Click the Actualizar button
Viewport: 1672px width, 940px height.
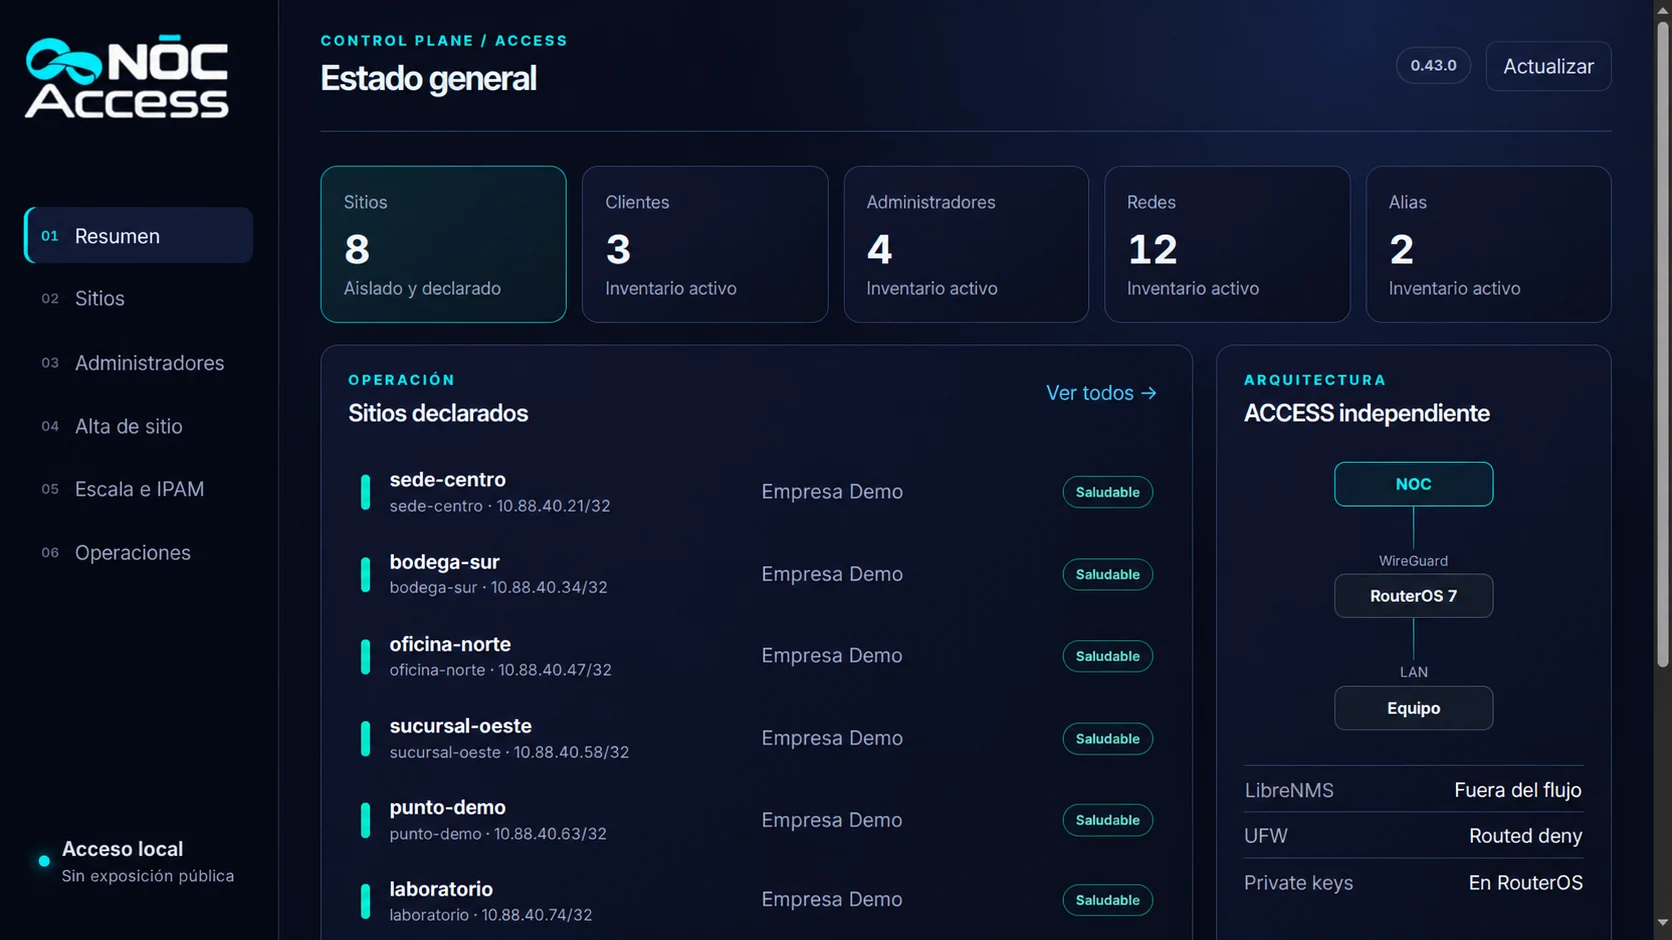(1548, 66)
